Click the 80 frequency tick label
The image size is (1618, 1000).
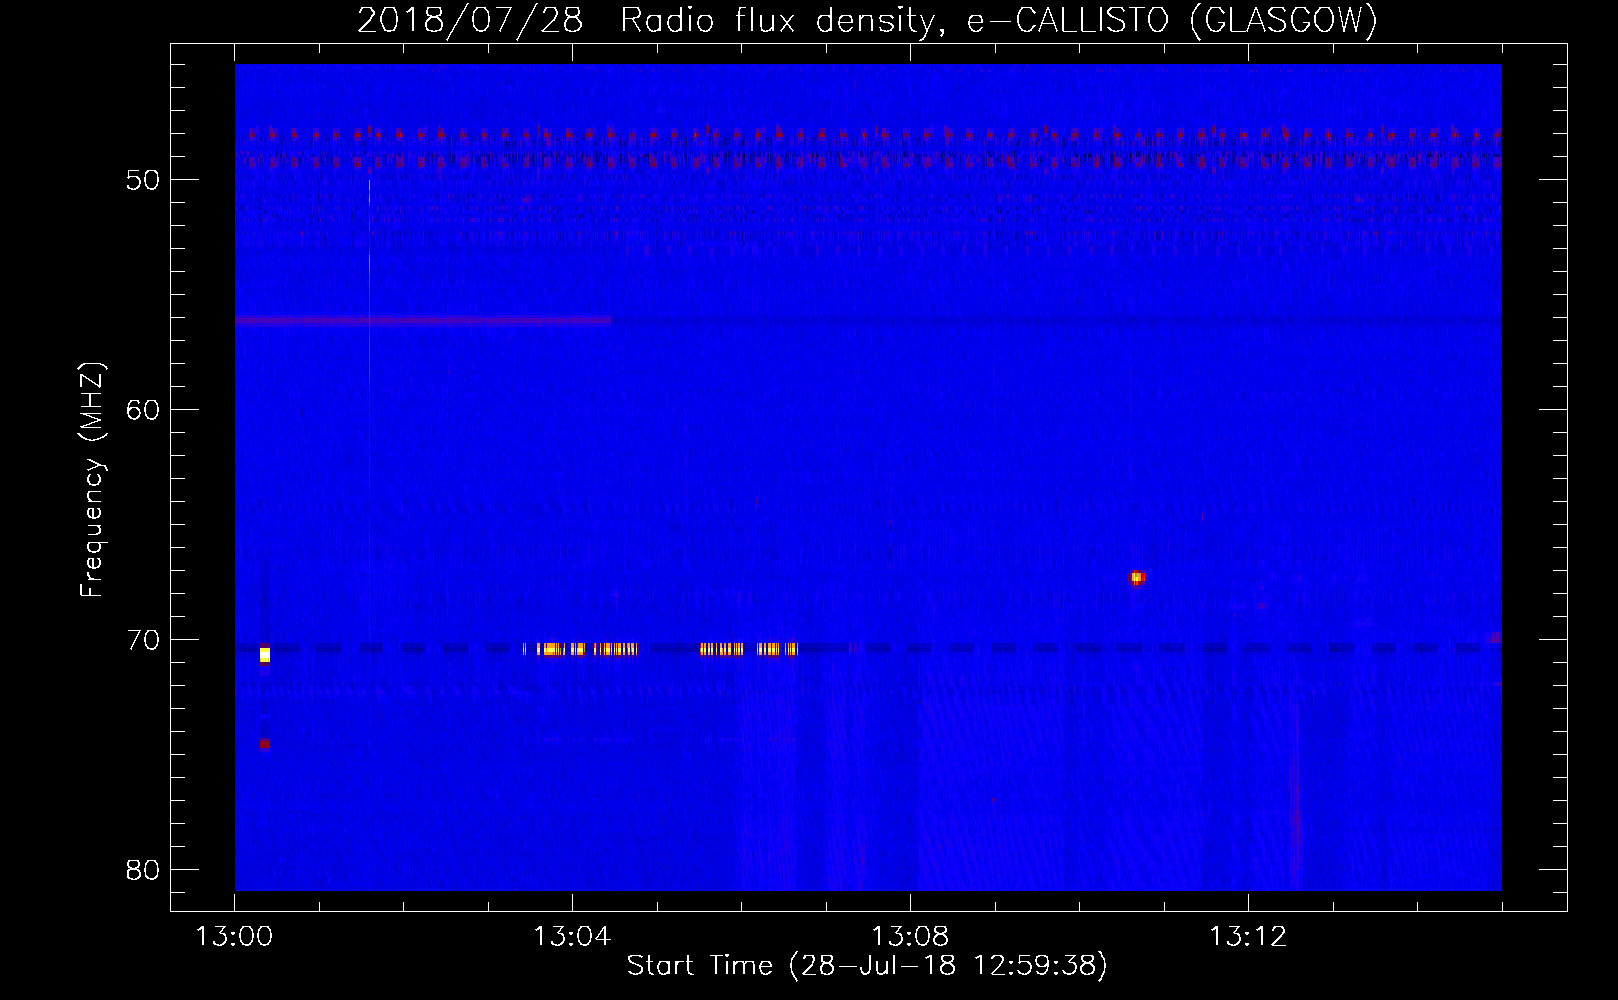click(144, 870)
